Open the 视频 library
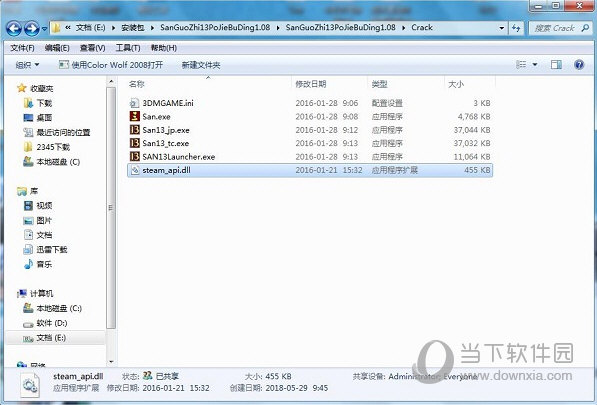 coord(44,206)
